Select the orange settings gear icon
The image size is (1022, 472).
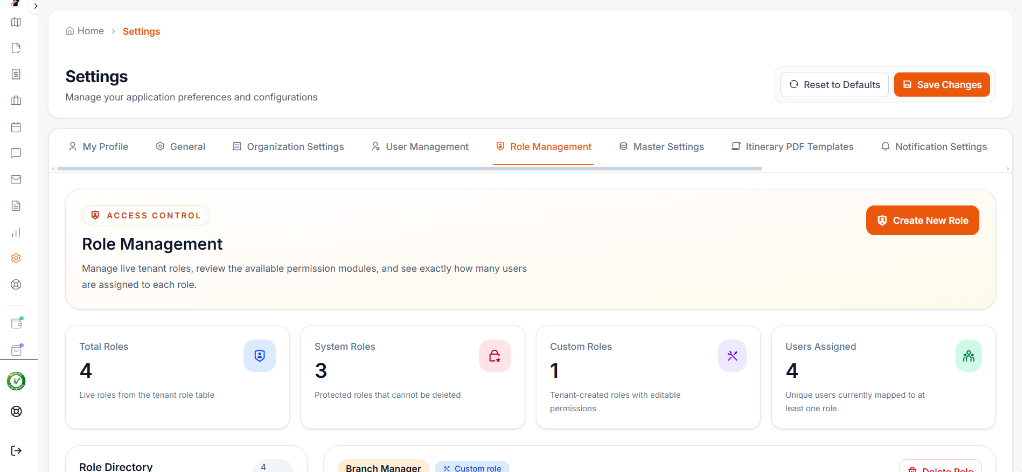pyautogui.click(x=16, y=258)
